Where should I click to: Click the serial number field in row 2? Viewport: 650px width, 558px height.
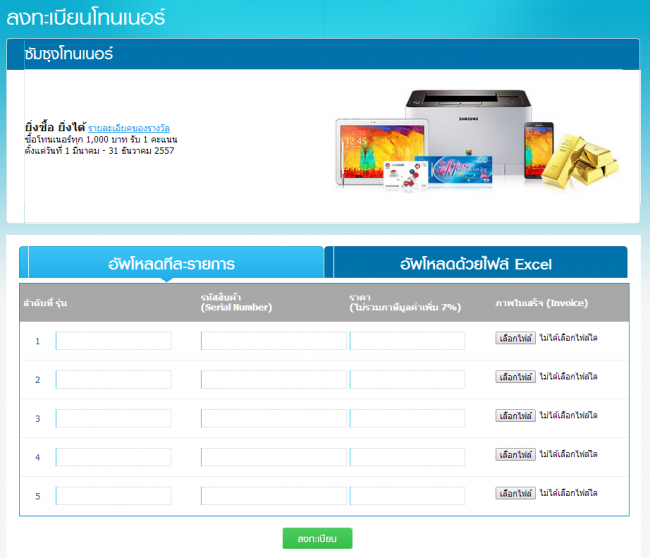click(274, 379)
